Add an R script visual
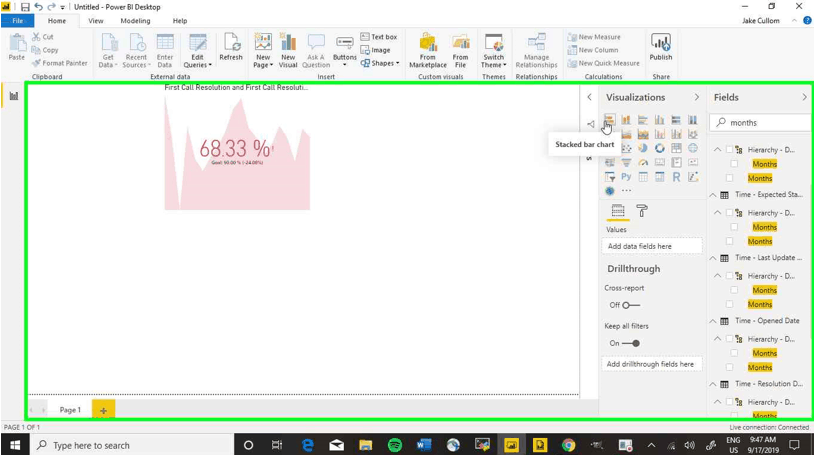The height and width of the screenshot is (455, 815). pyautogui.click(x=676, y=177)
